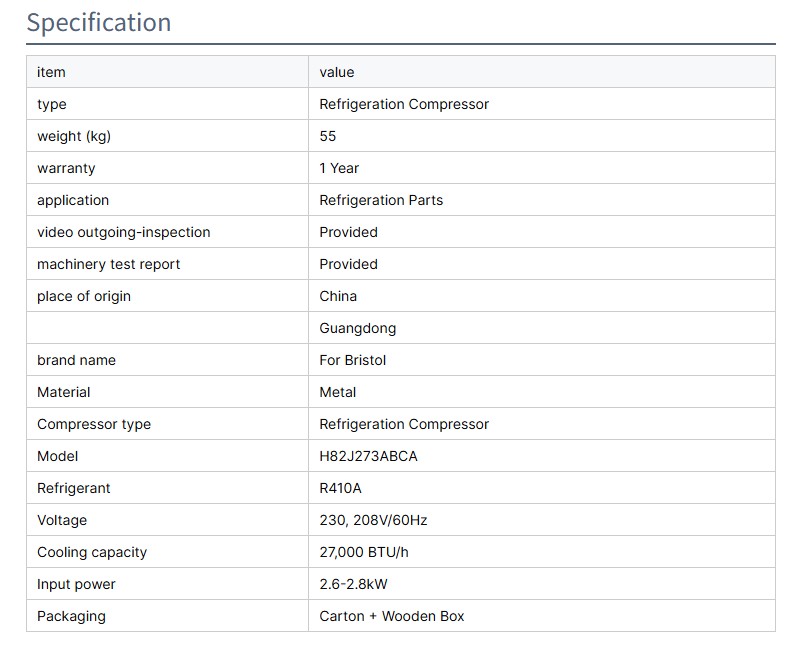Viewport: 791px width, 648px height.
Task: Select the machinery test report label
Action: (109, 264)
